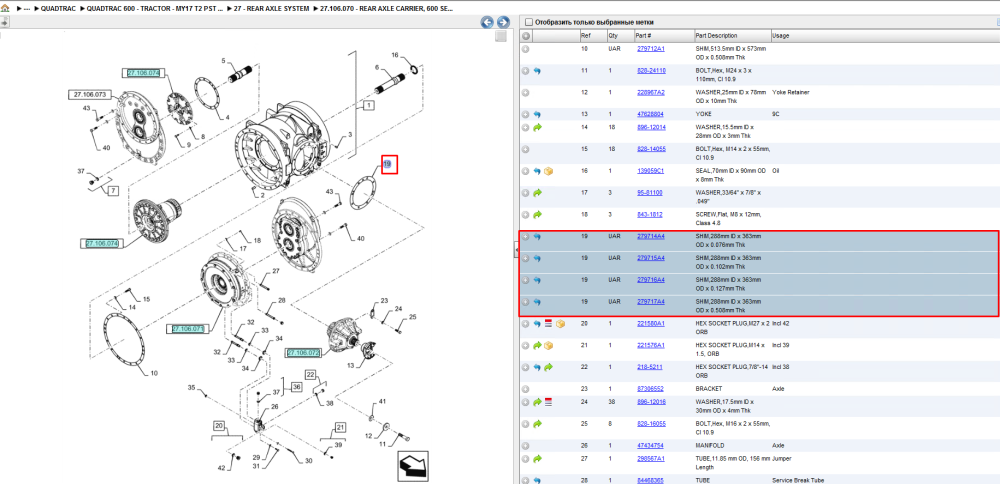Click the blue arrow icon for YOKE 47628804

537,114
